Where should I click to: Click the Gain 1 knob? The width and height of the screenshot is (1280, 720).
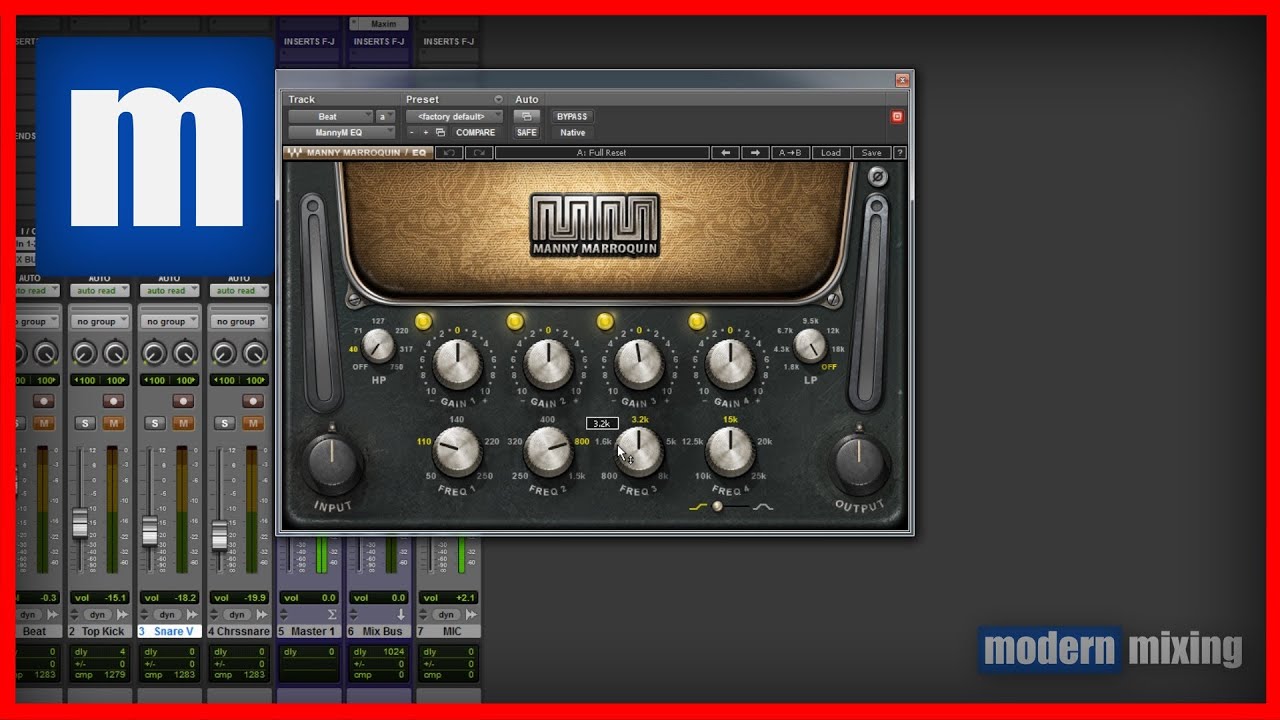(458, 363)
